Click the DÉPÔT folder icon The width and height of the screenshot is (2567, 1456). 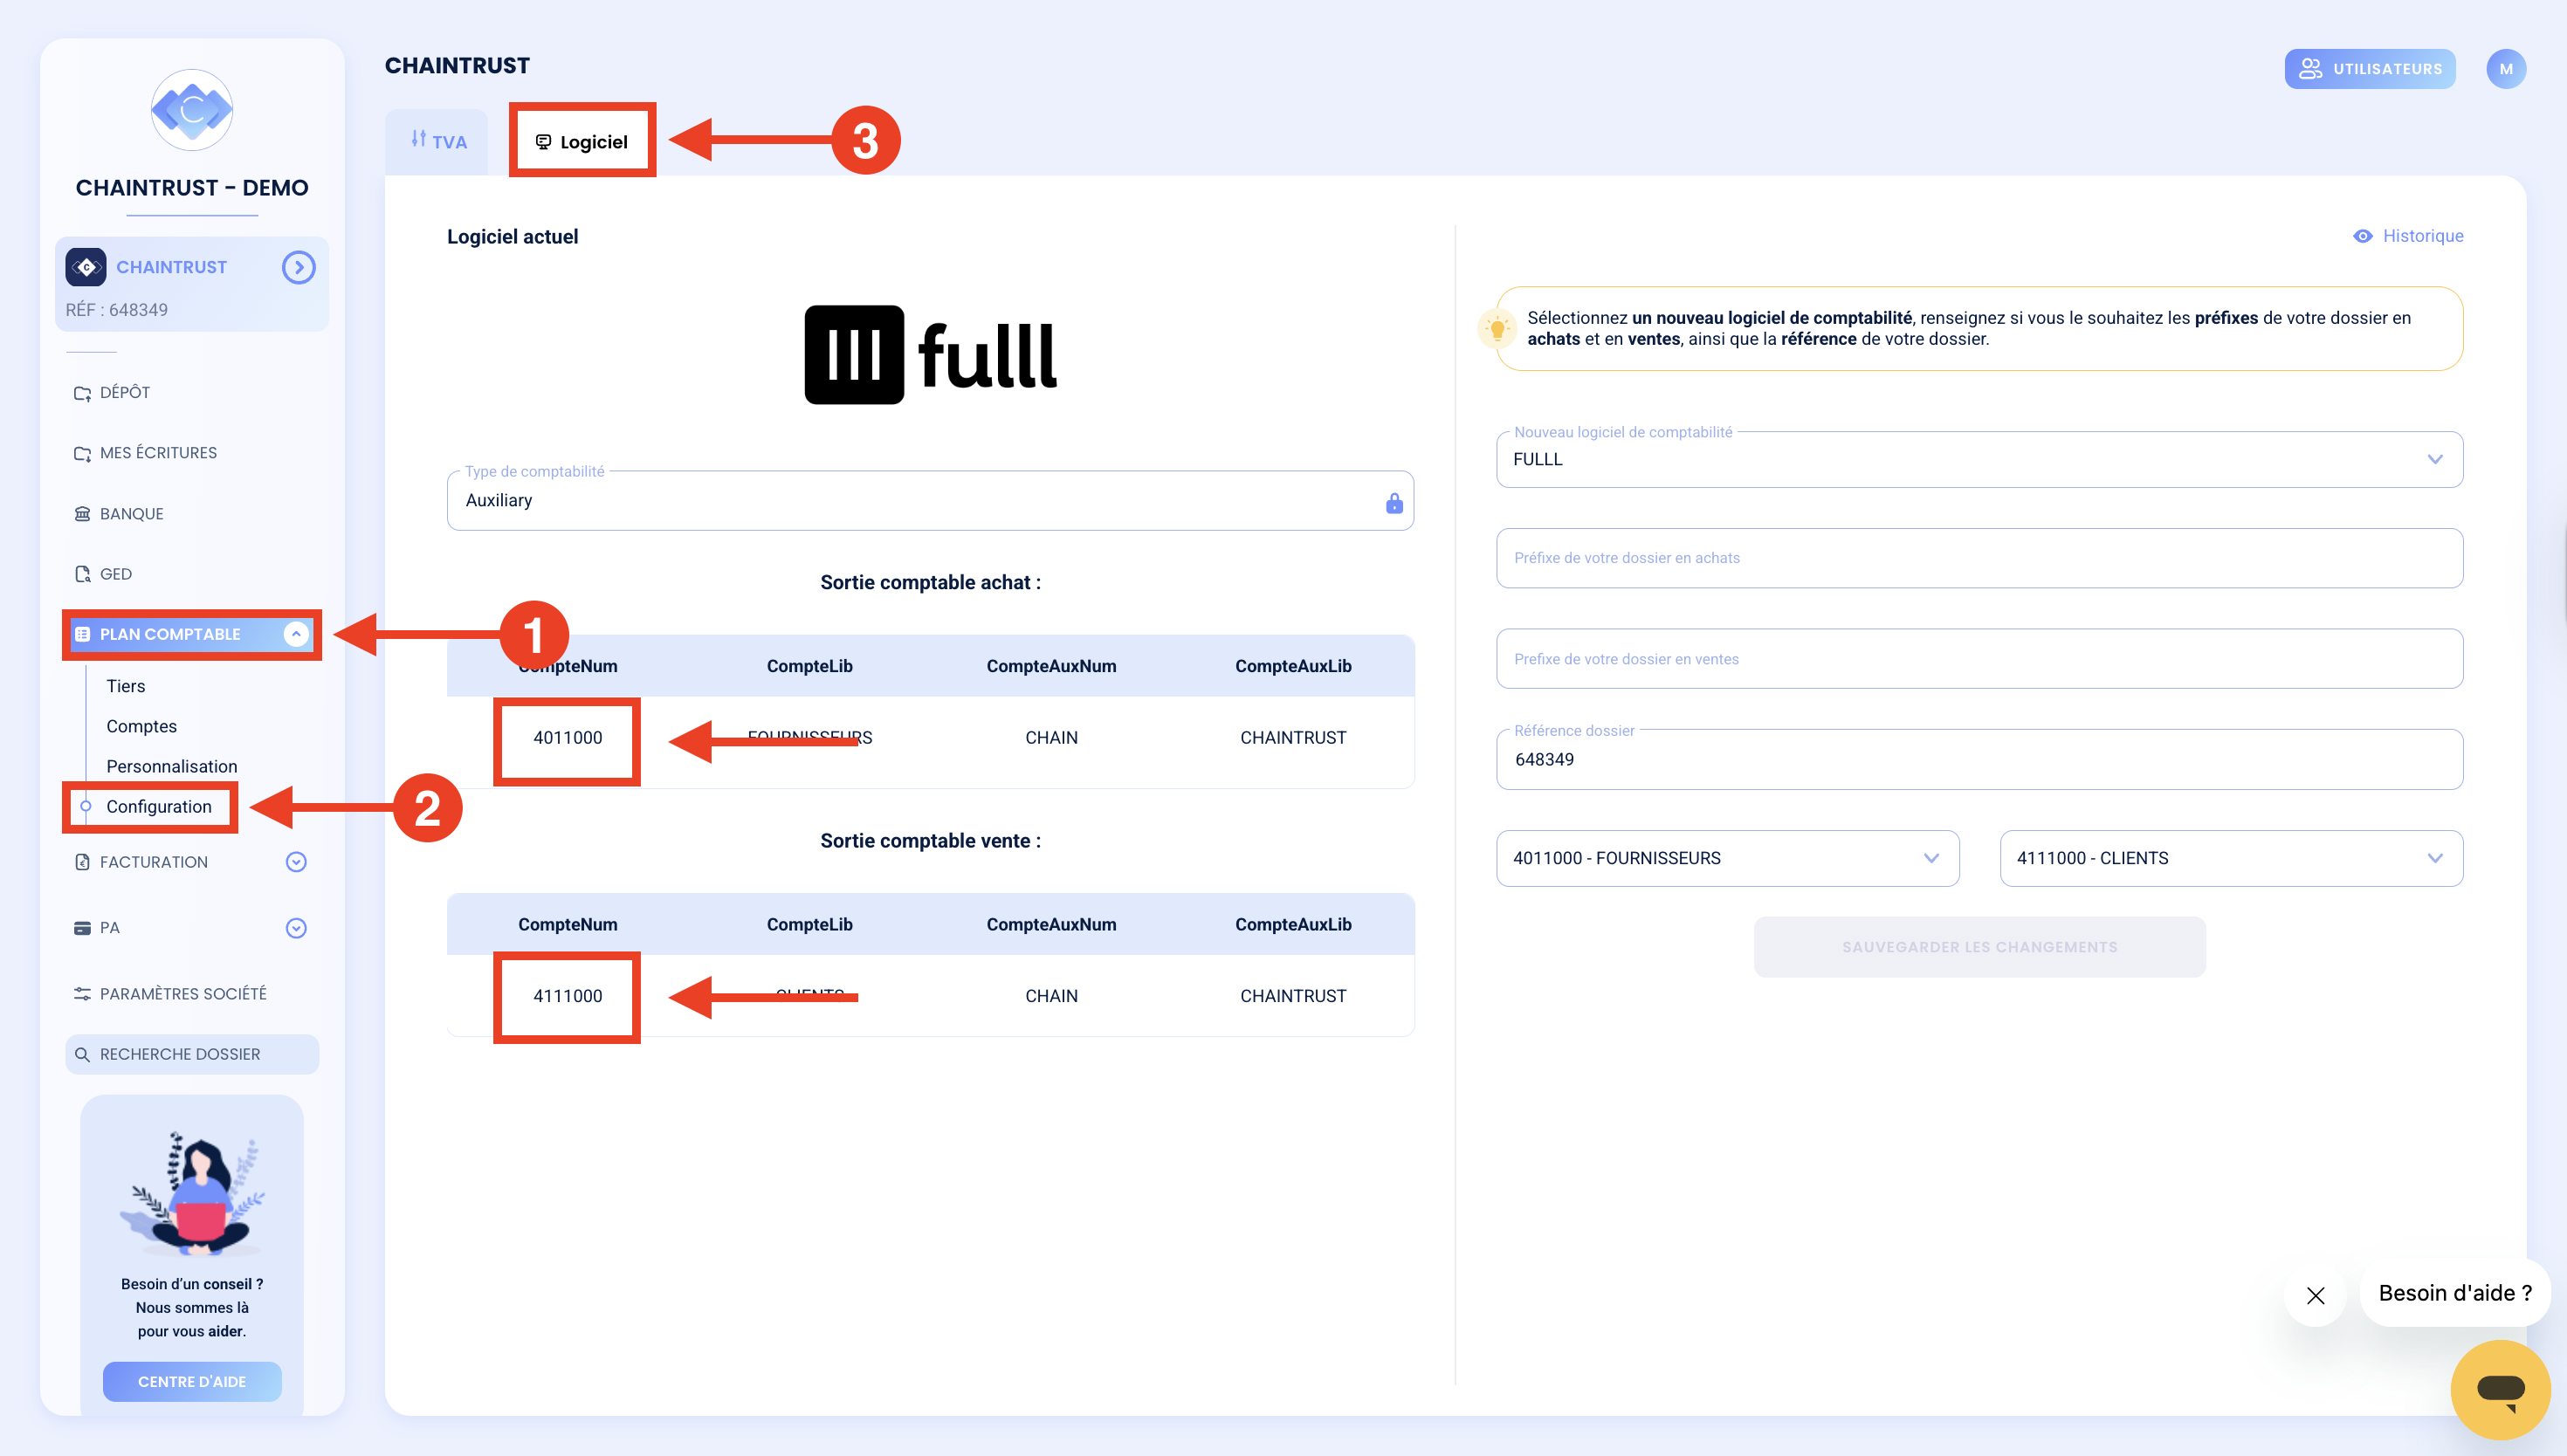click(x=82, y=393)
